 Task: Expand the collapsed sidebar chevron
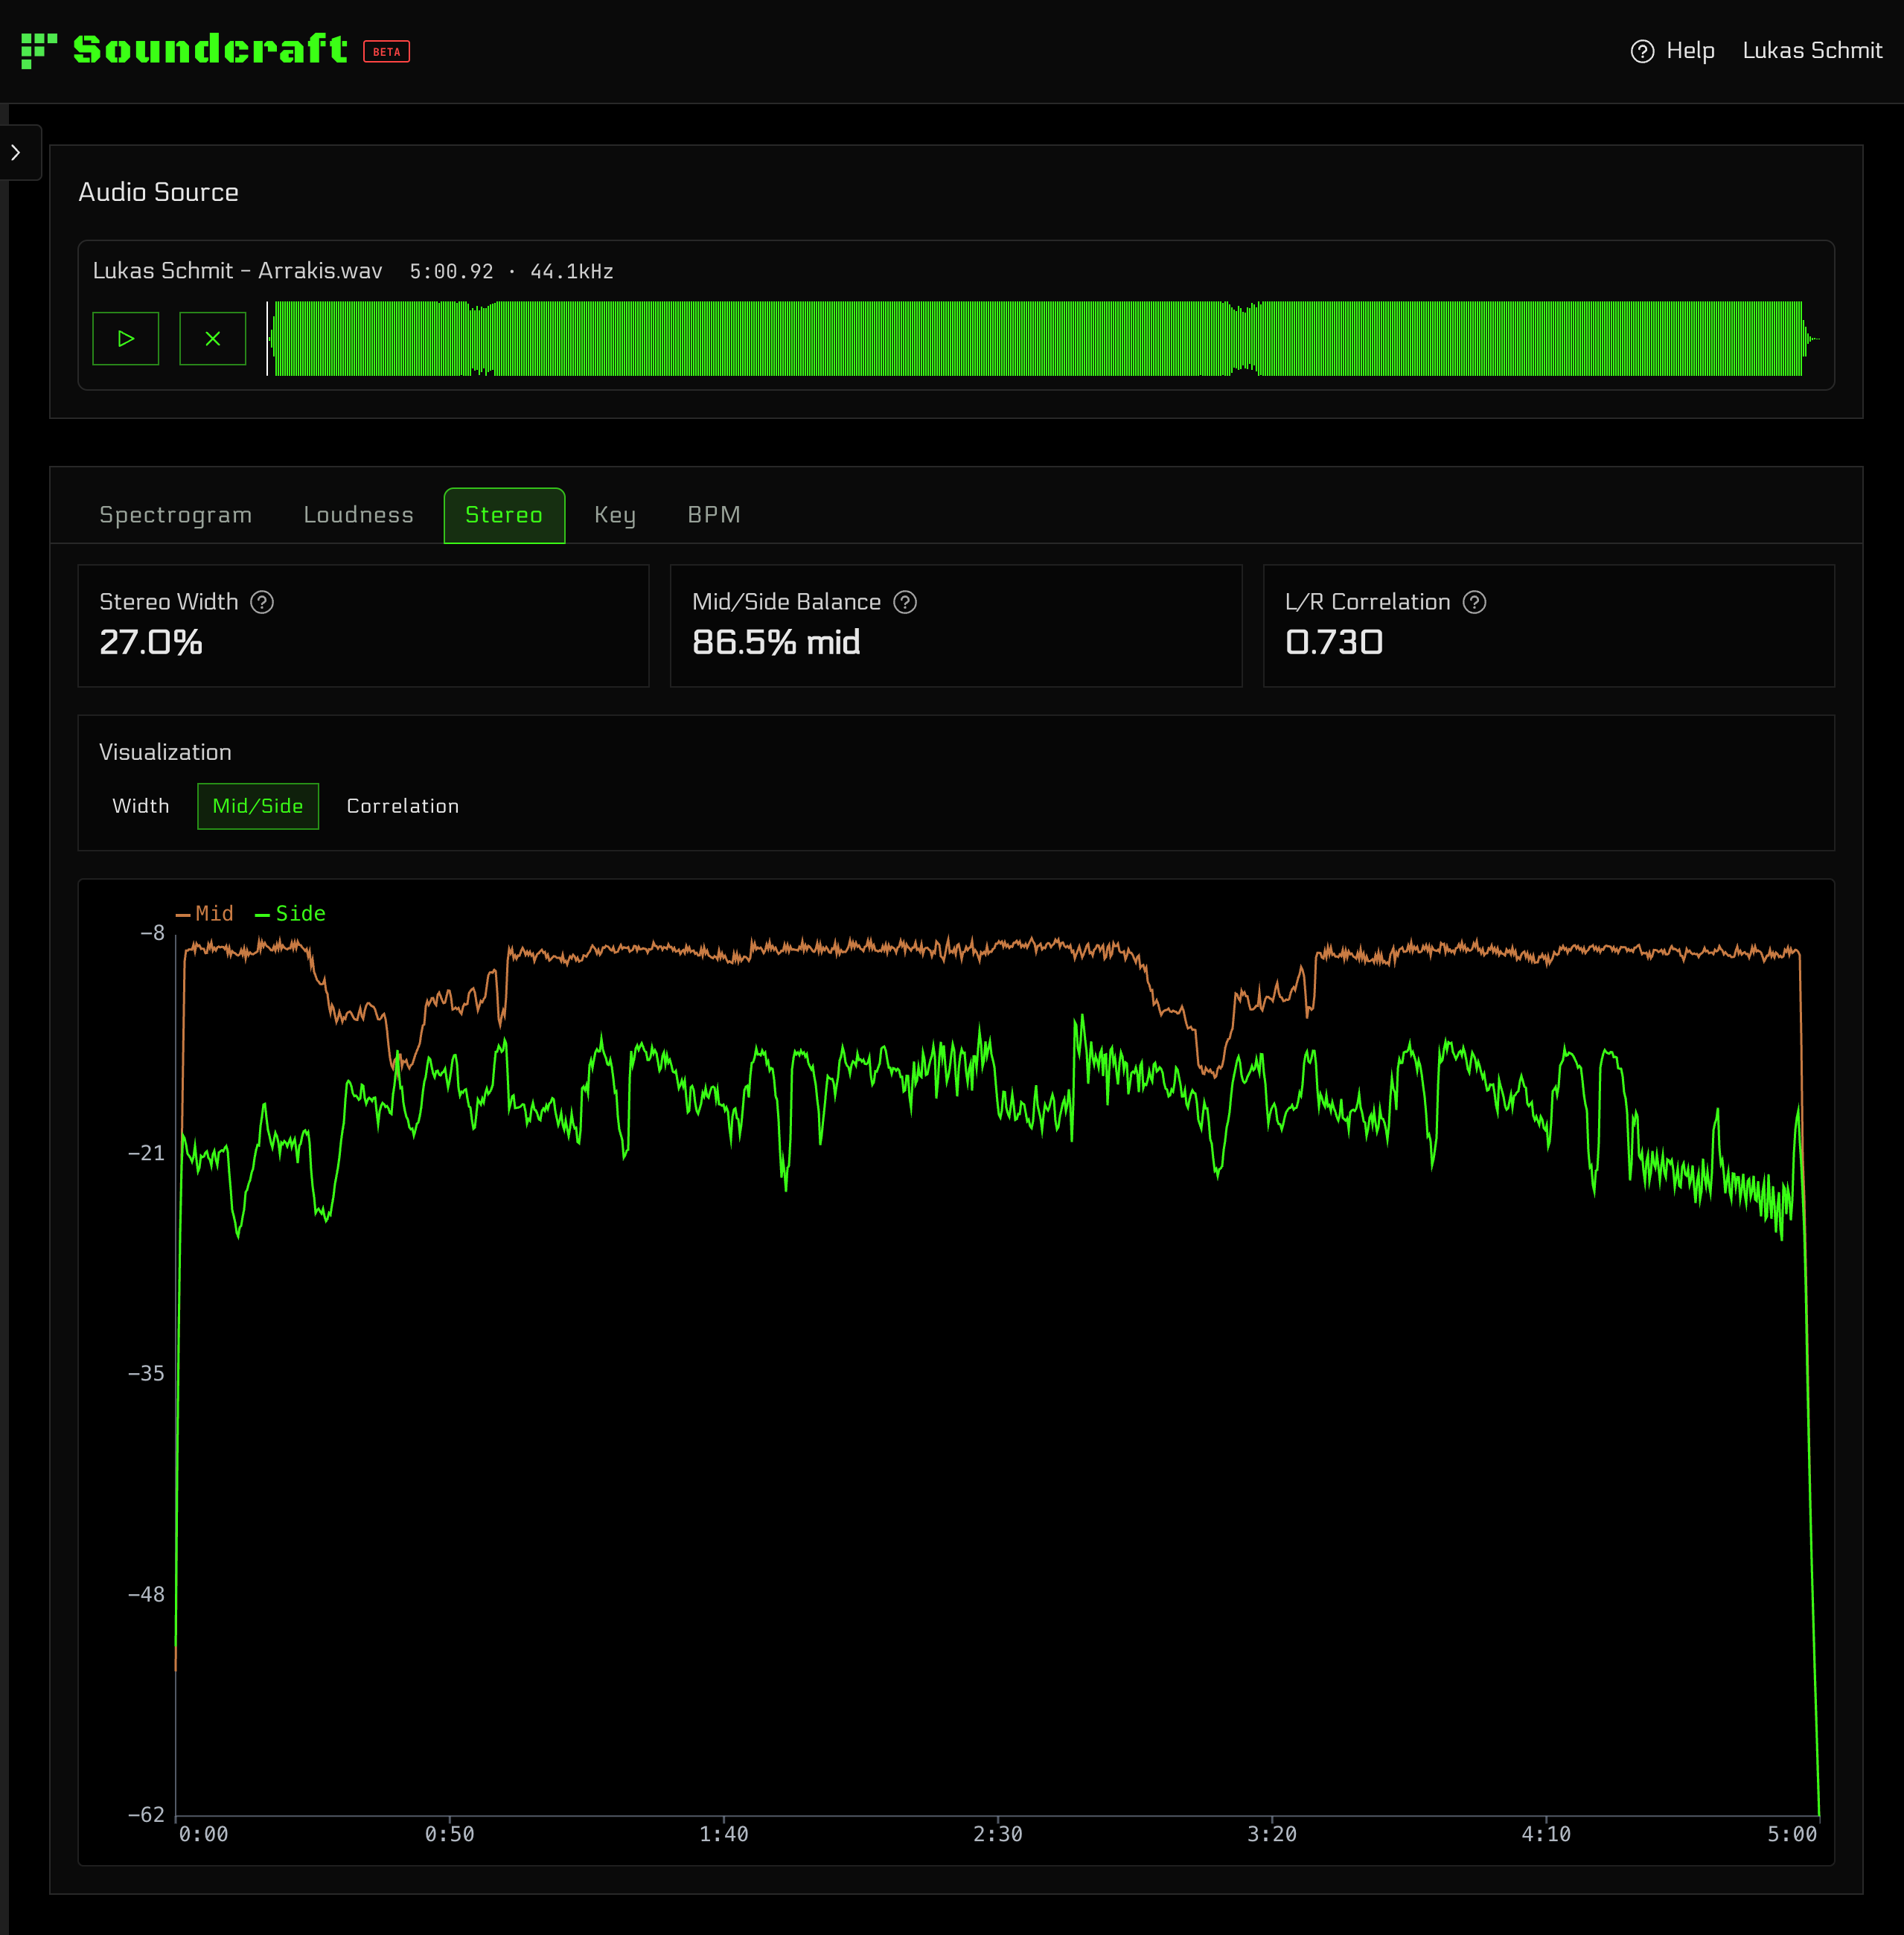pos(16,153)
